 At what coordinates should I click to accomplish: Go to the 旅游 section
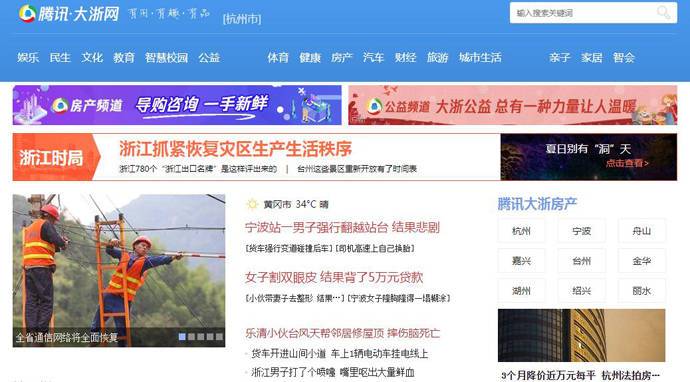pos(437,58)
